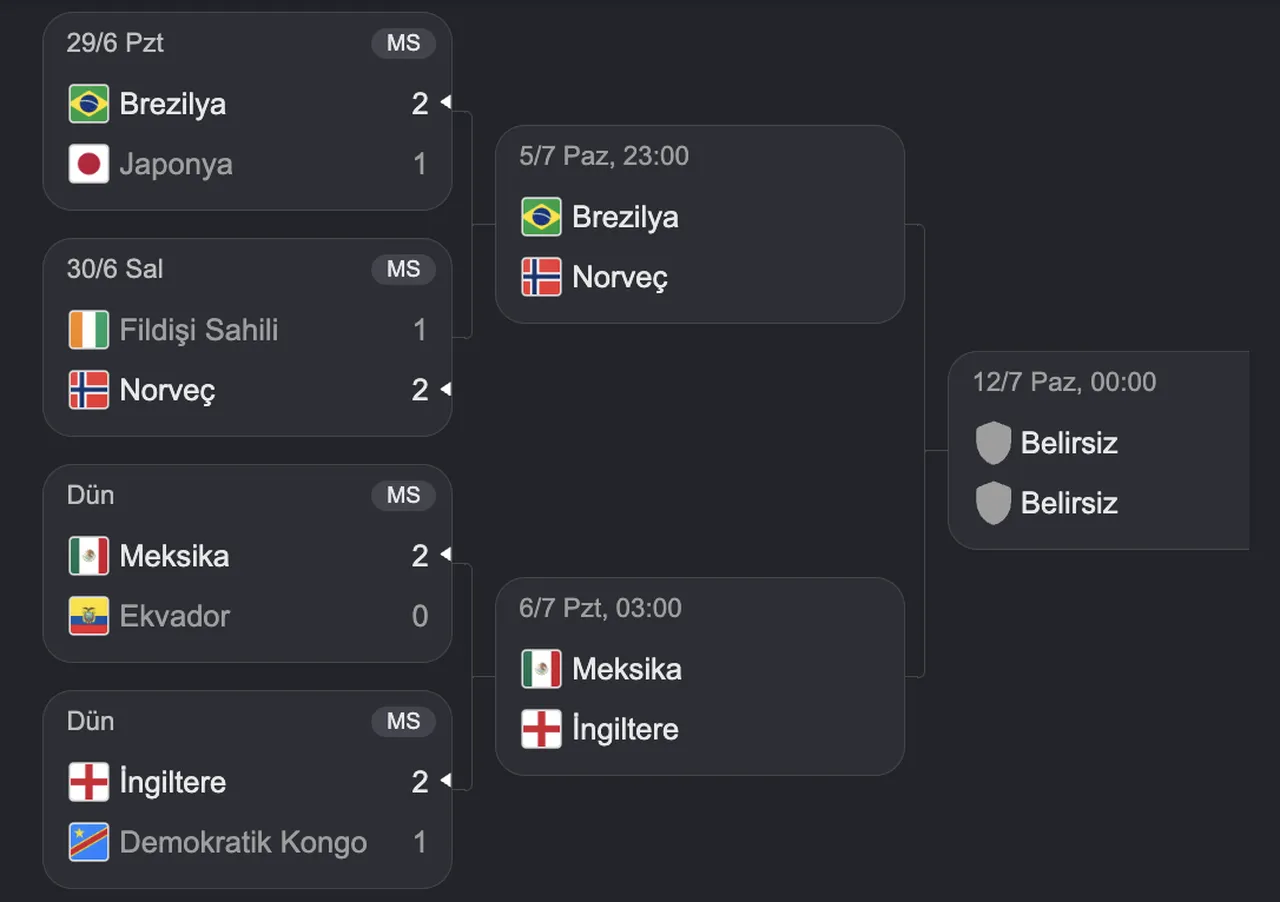Viewport: 1280px width, 902px height.
Task: Click Norway flag in the 30/6 match
Action: tap(89, 390)
